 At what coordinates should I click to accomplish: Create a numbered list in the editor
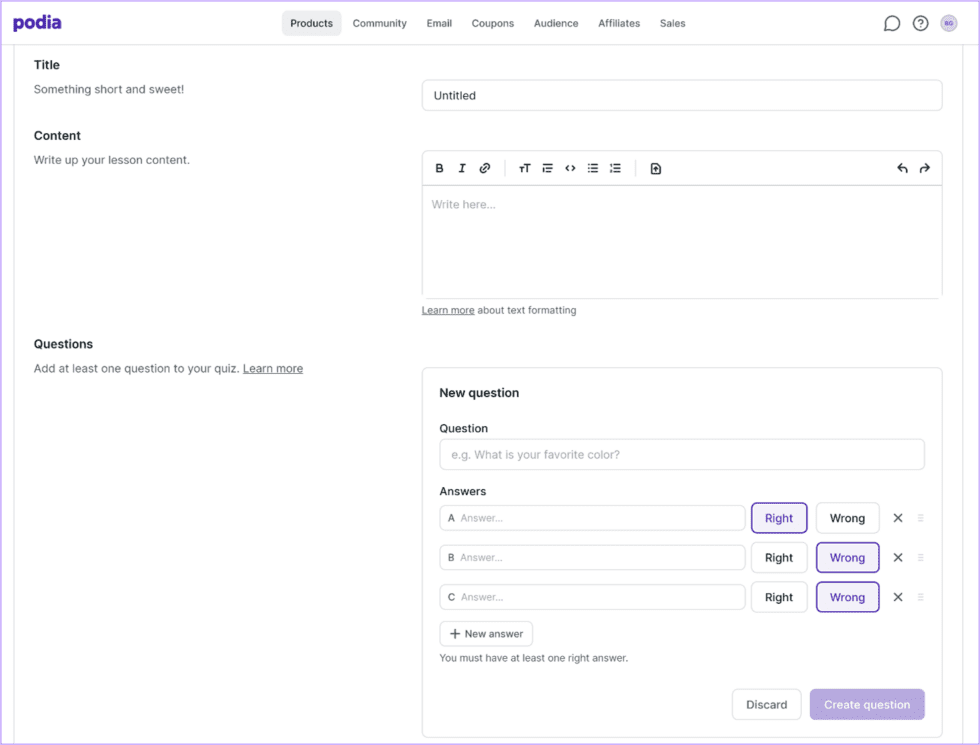(x=615, y=168)
